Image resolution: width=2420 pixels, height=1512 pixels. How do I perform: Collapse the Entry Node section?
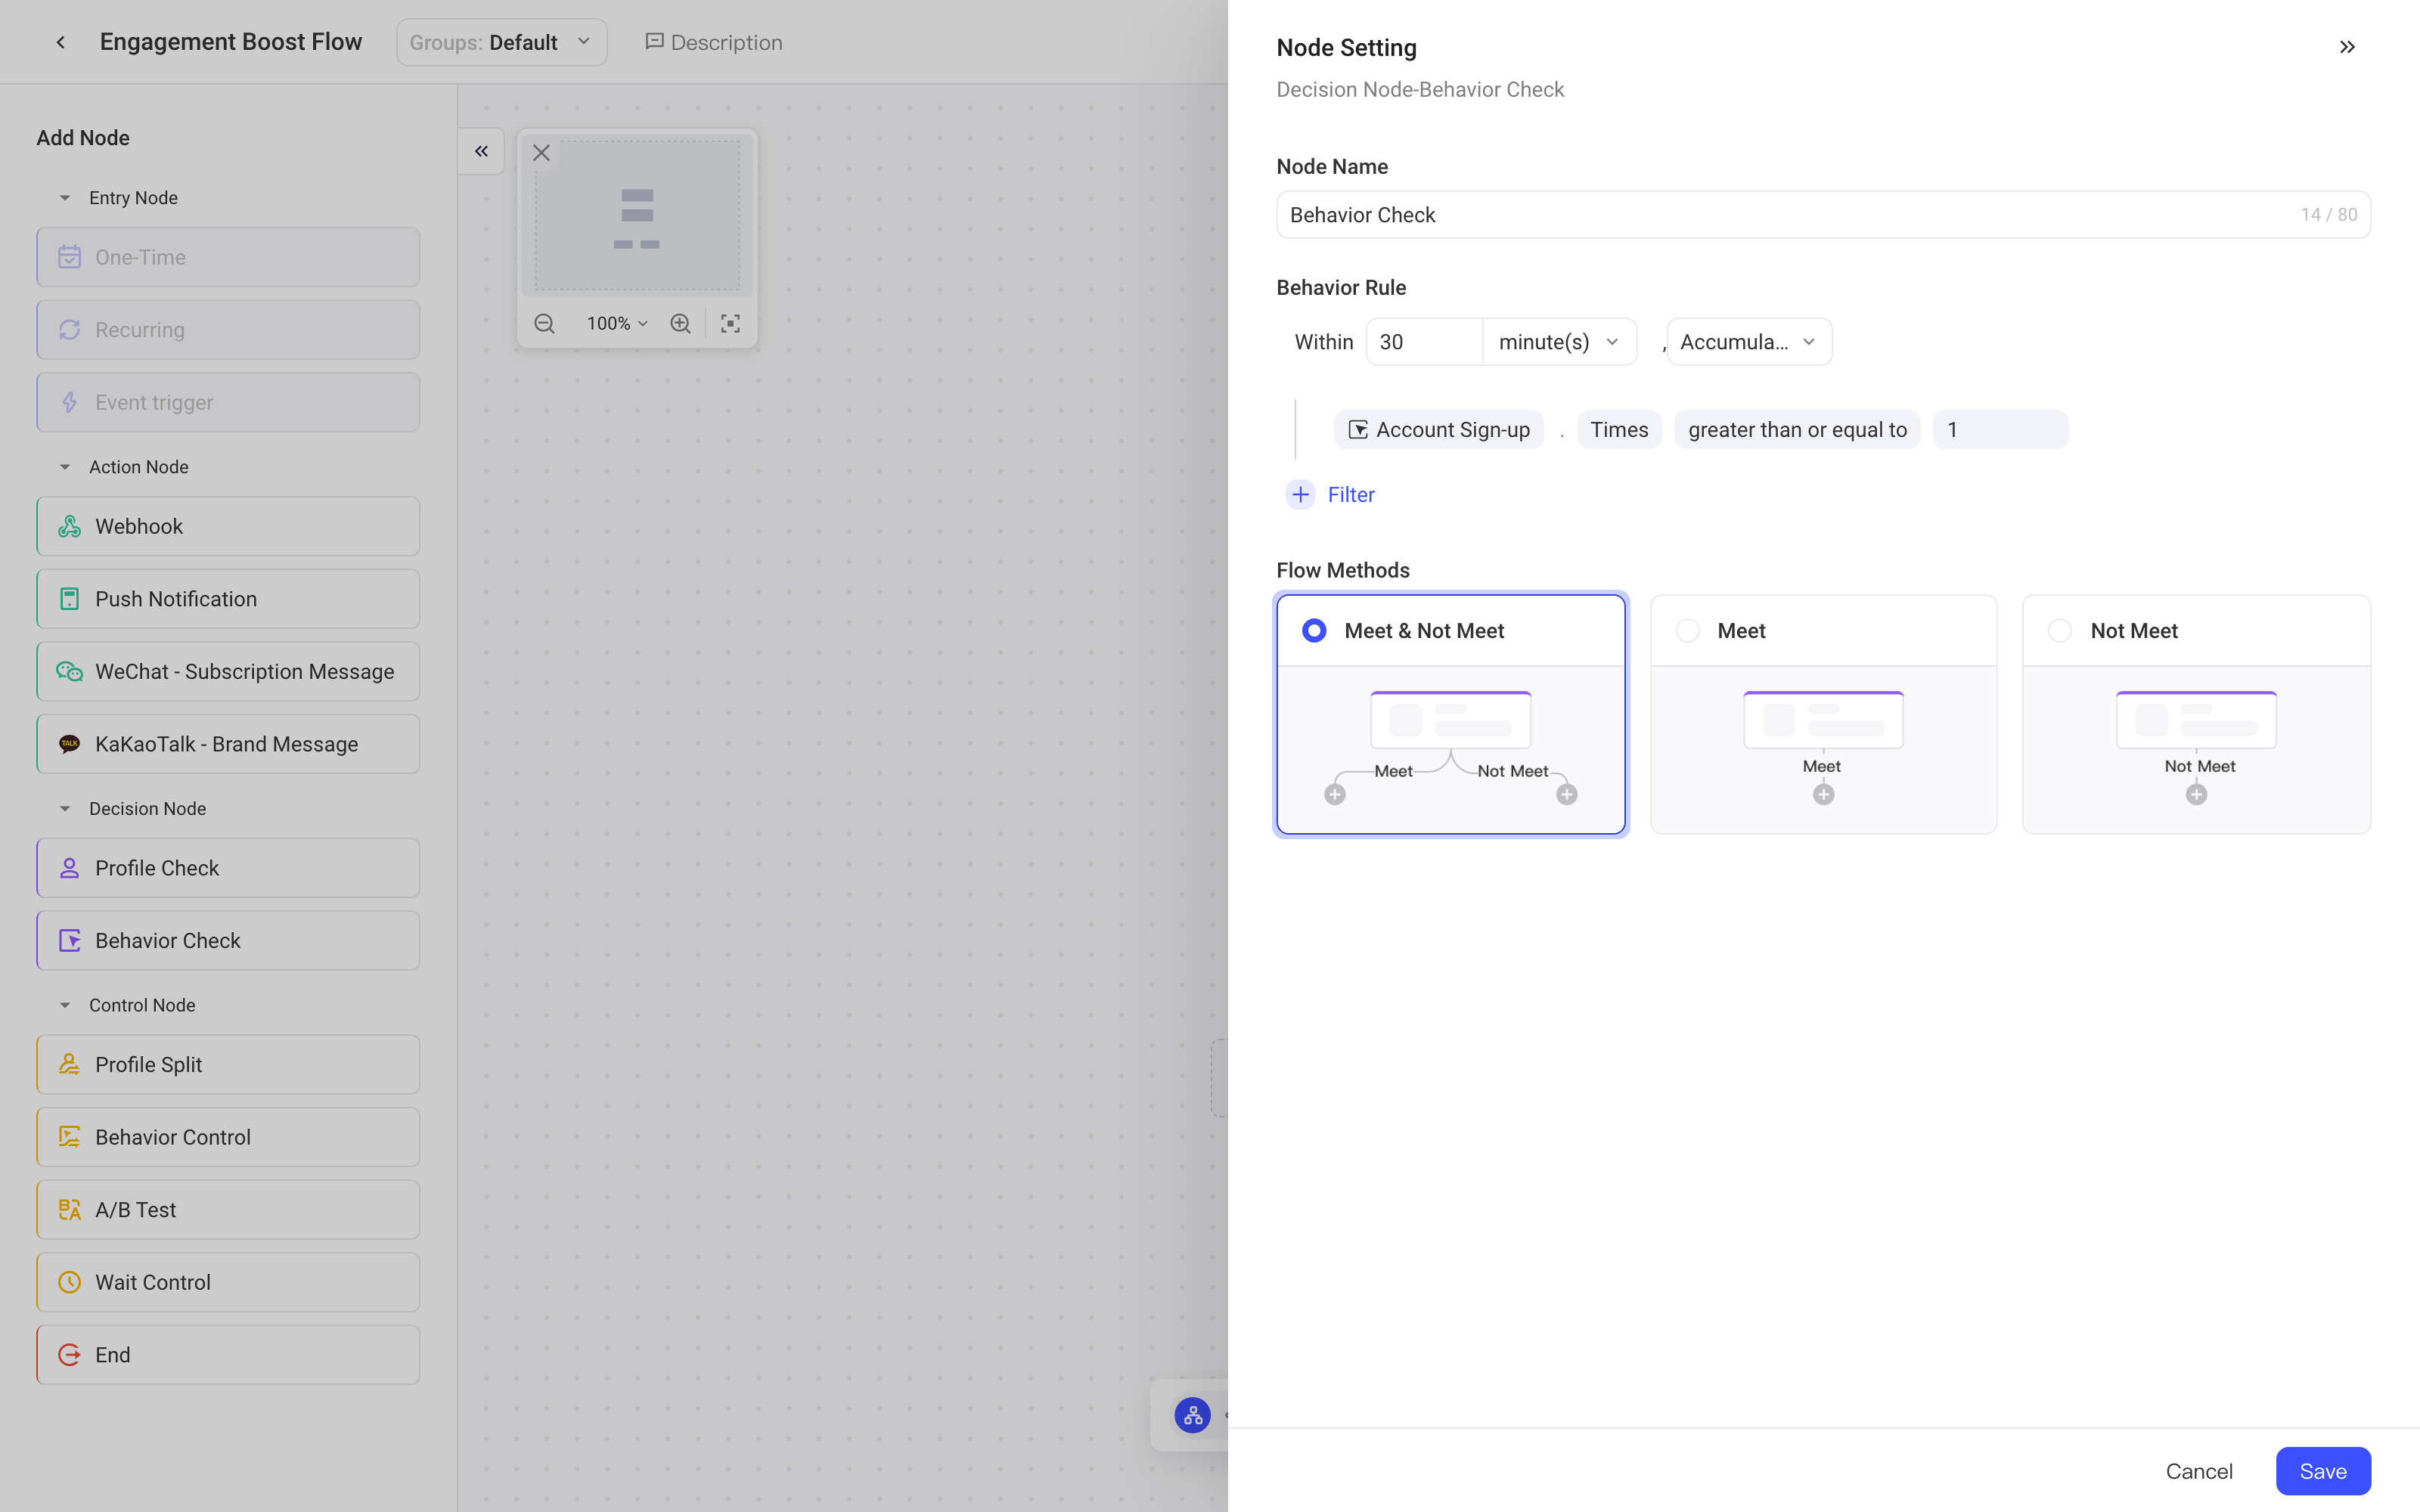[x=65, y=198]
